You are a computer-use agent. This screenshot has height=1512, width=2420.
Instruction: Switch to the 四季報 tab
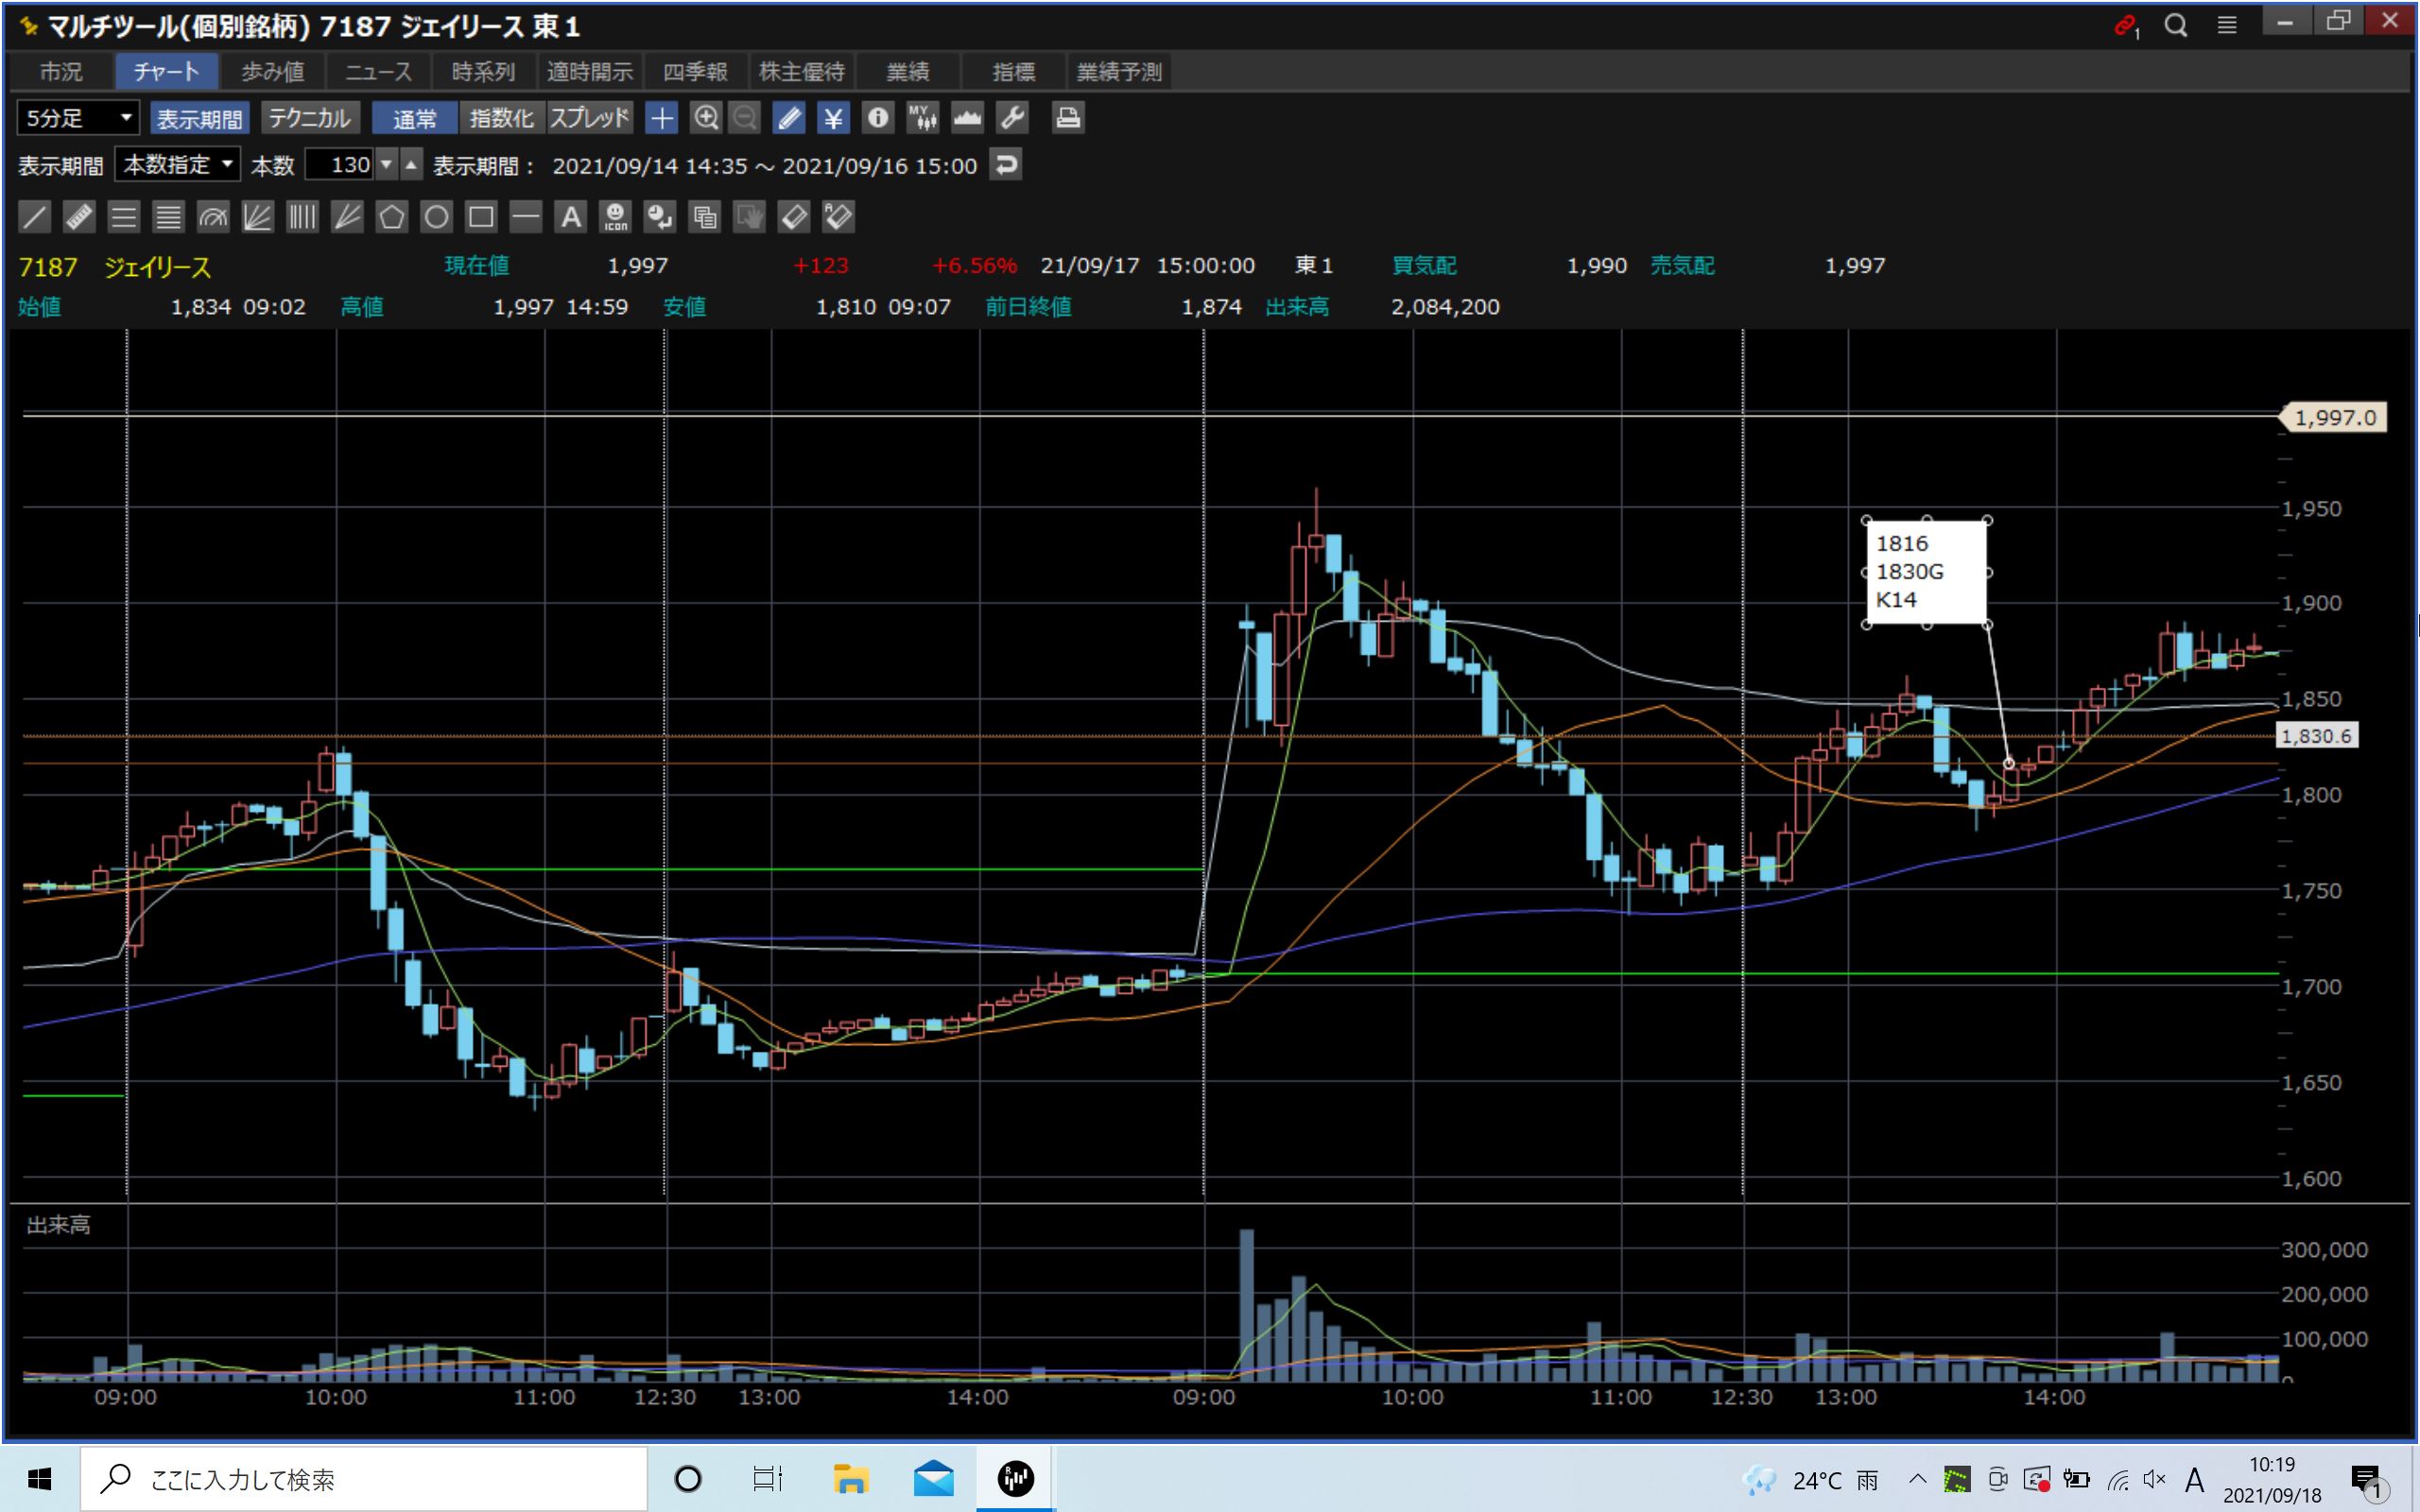[x=695, y=72]
